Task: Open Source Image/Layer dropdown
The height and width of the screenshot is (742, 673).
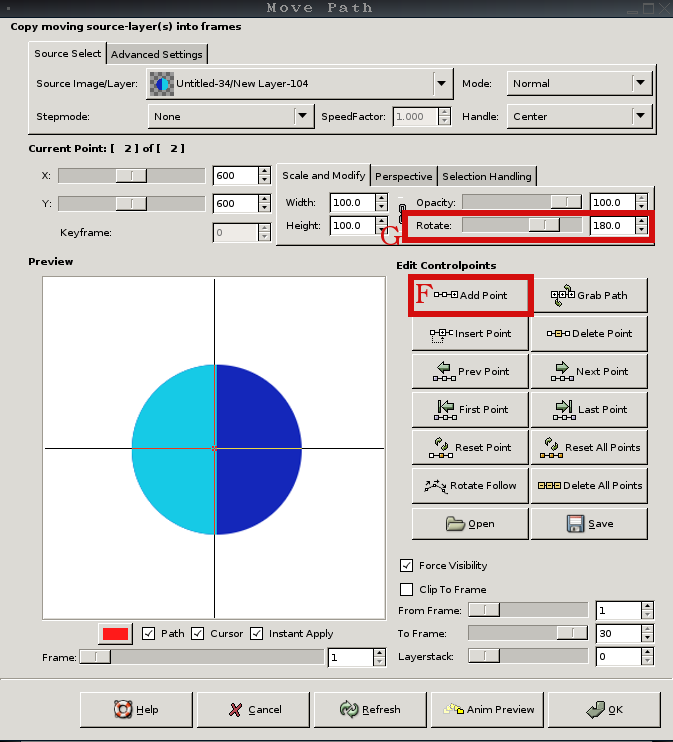Action: (x=300, y=84)
